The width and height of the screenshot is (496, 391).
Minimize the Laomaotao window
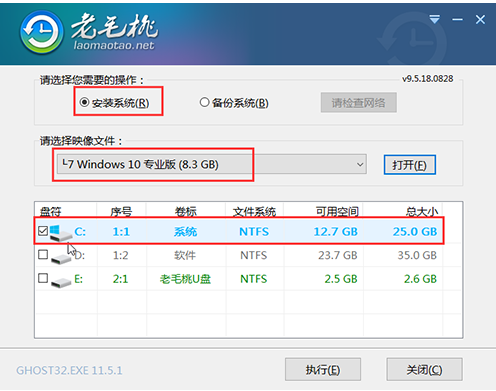457,20
